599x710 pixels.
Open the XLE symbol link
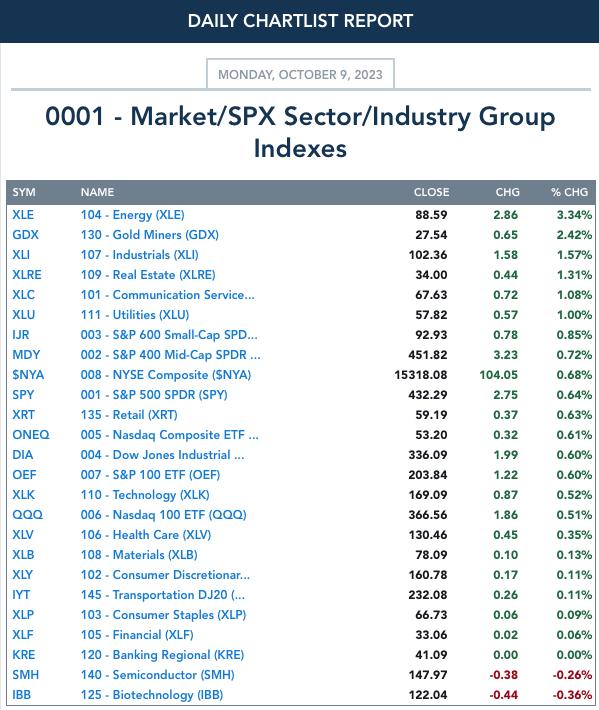23,215
